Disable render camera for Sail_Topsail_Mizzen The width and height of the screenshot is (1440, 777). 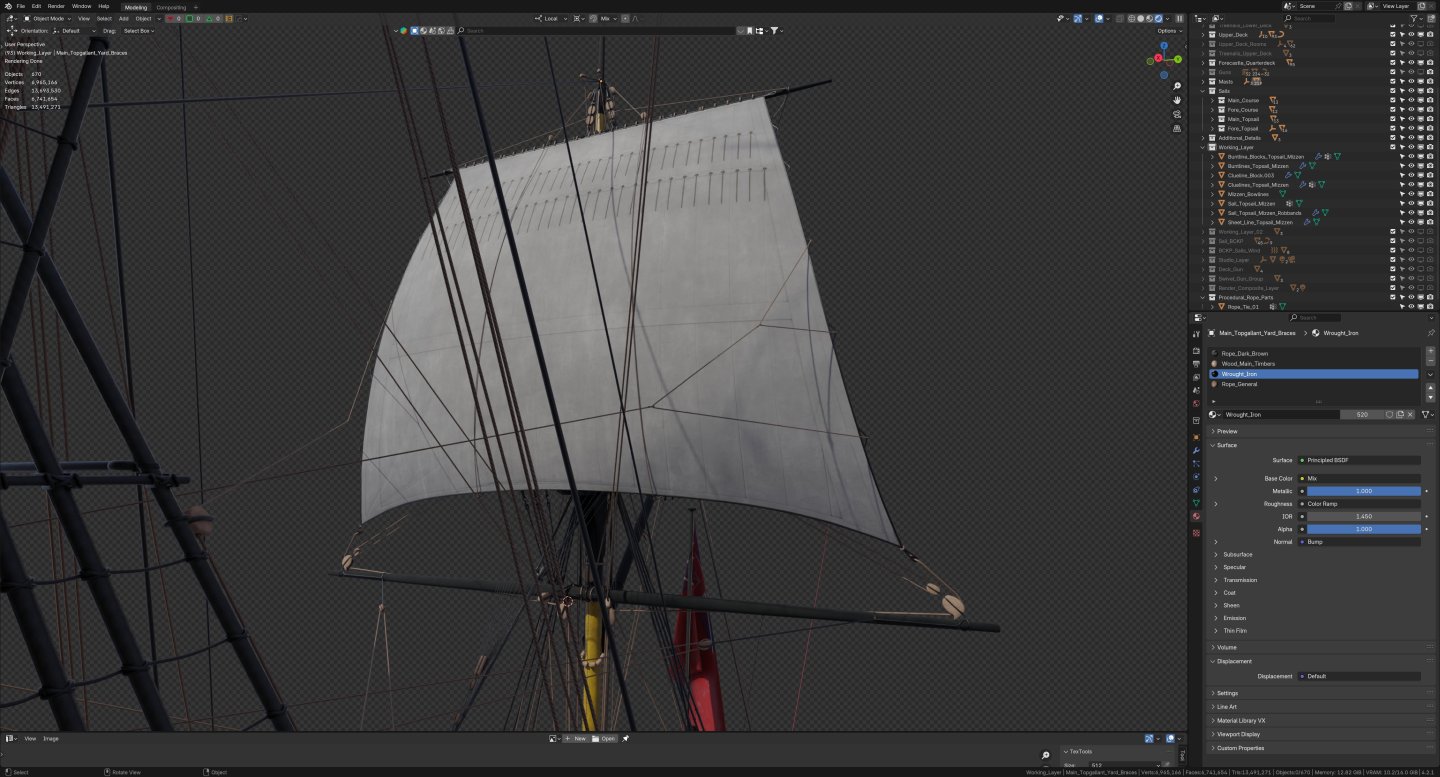1430,203
